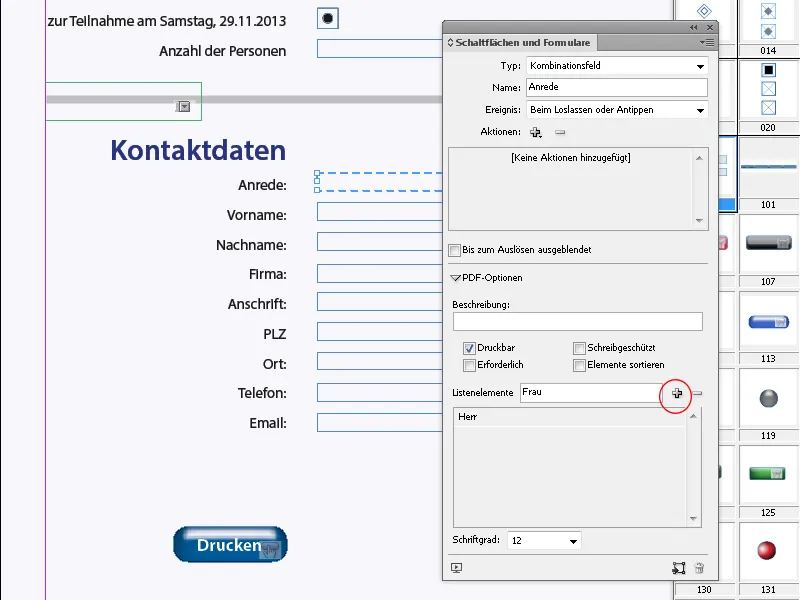The height and width of the screenshot is (600, 800).
Task: Click the Email form field
Action: 380,423
